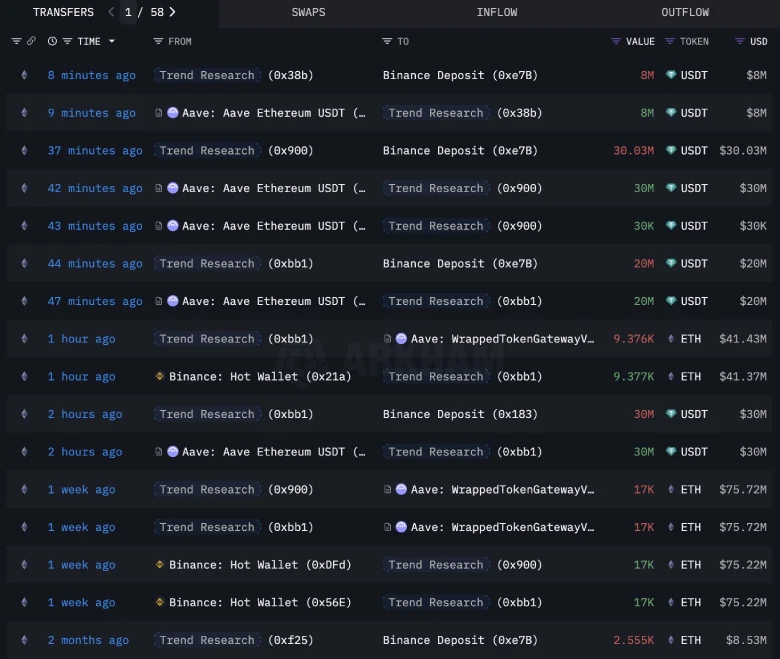The width and height of the screenshot is (780, 659).
Task: Click Ethereum icon on the first transfer row
Action: click(24, 75)
